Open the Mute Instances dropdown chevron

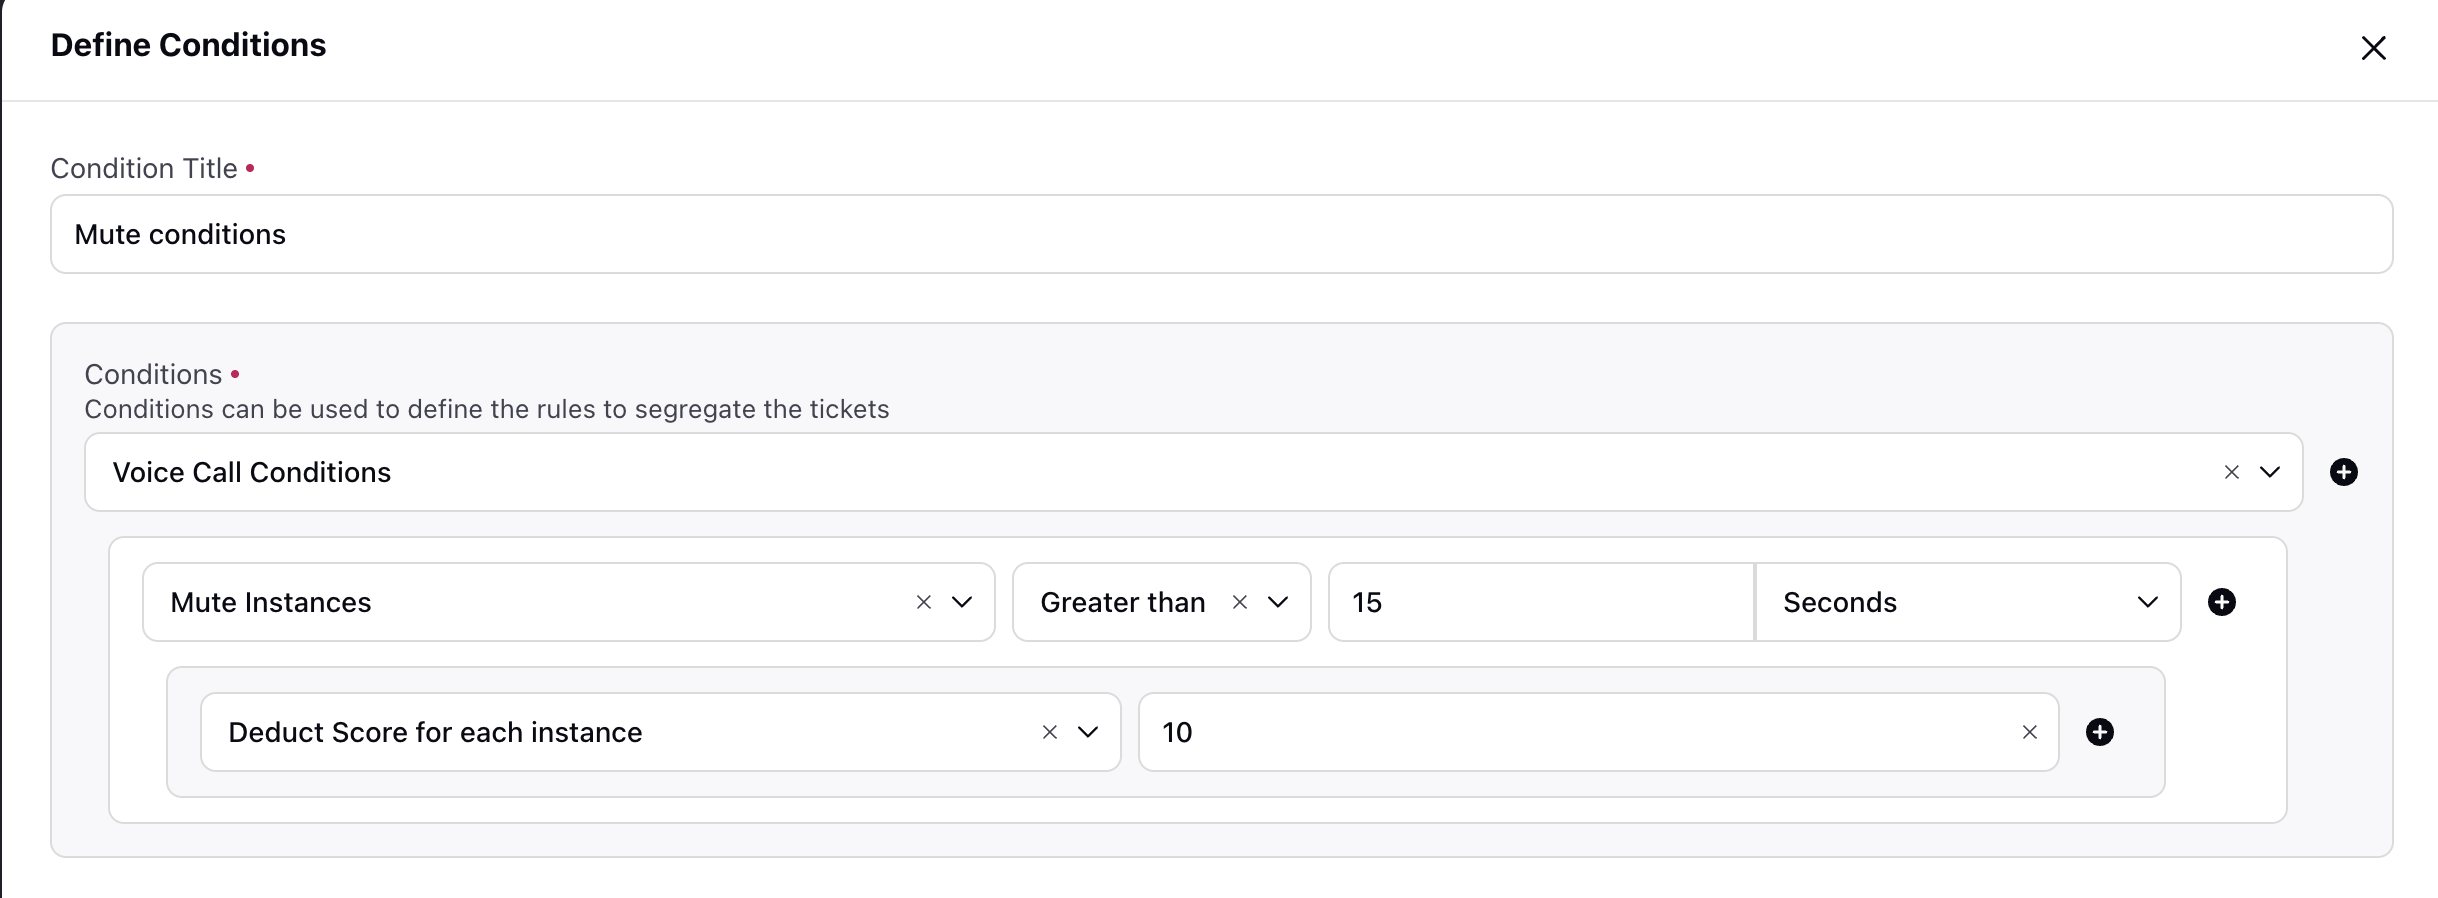[962, 602]
